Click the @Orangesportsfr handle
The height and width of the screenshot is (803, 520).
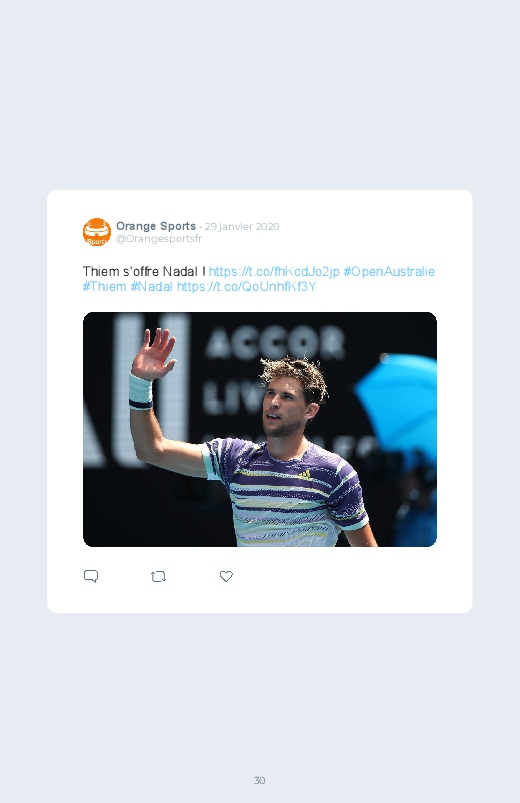pos(159,239)
